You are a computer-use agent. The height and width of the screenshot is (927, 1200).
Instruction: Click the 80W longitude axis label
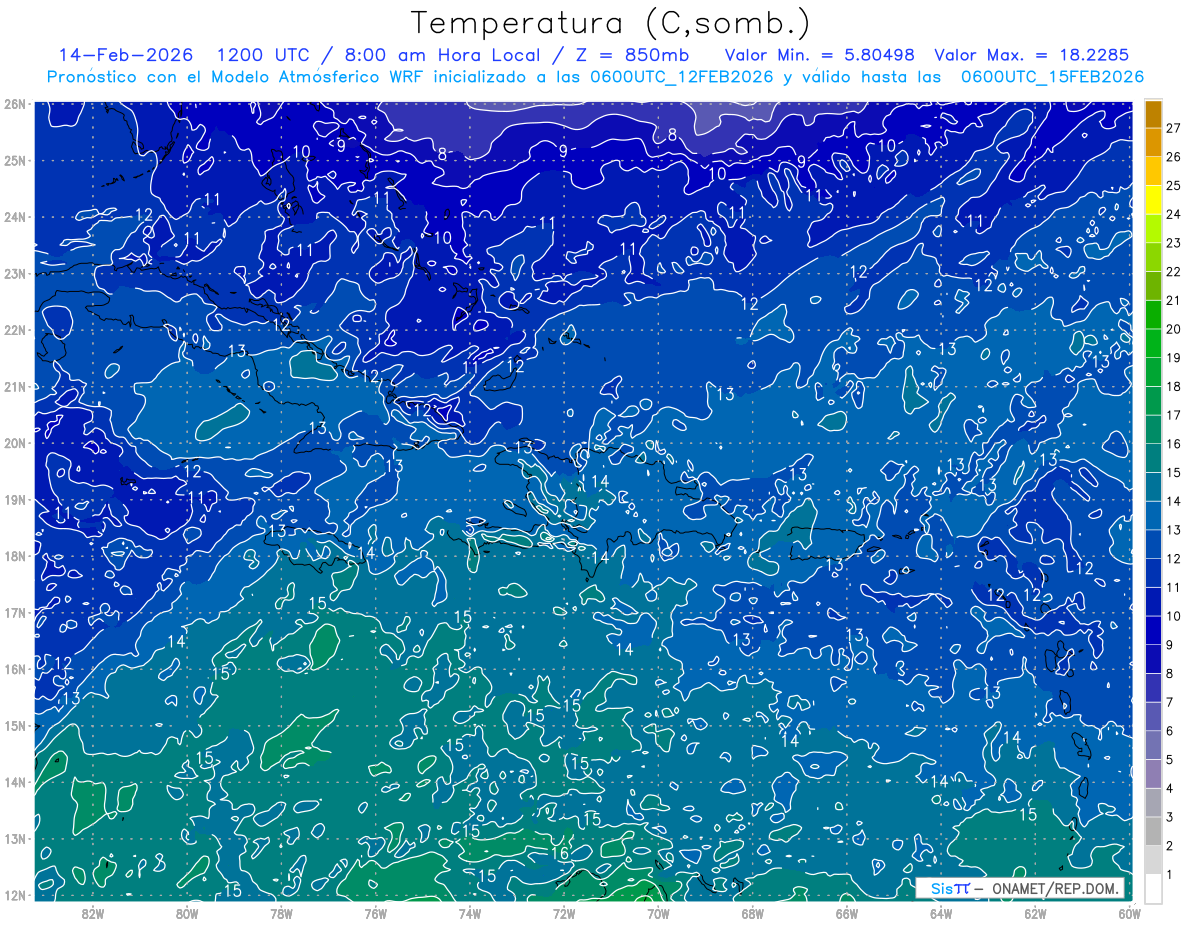187,912
